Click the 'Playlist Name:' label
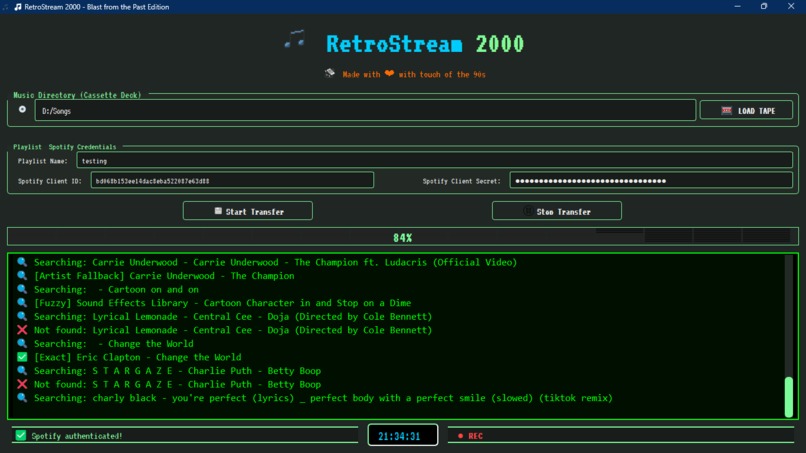806x453 pixels. coord(43,161)
